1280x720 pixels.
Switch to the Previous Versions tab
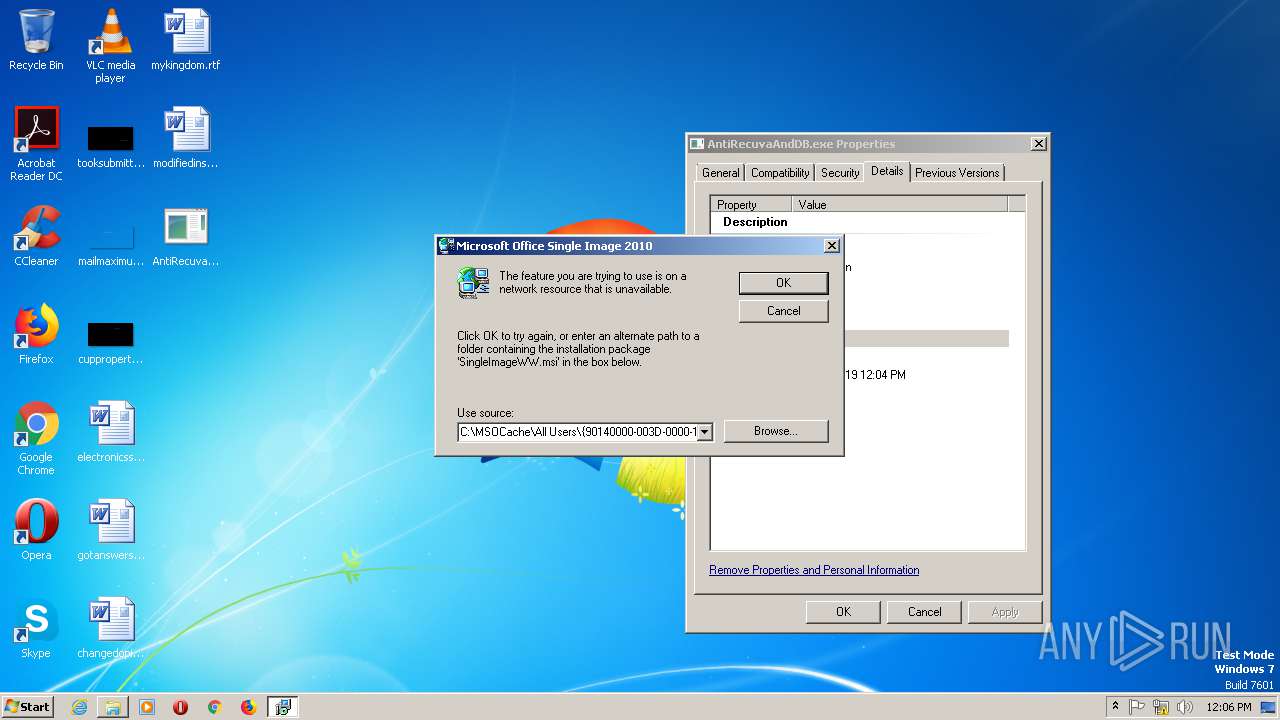click(x=957, y=173)
